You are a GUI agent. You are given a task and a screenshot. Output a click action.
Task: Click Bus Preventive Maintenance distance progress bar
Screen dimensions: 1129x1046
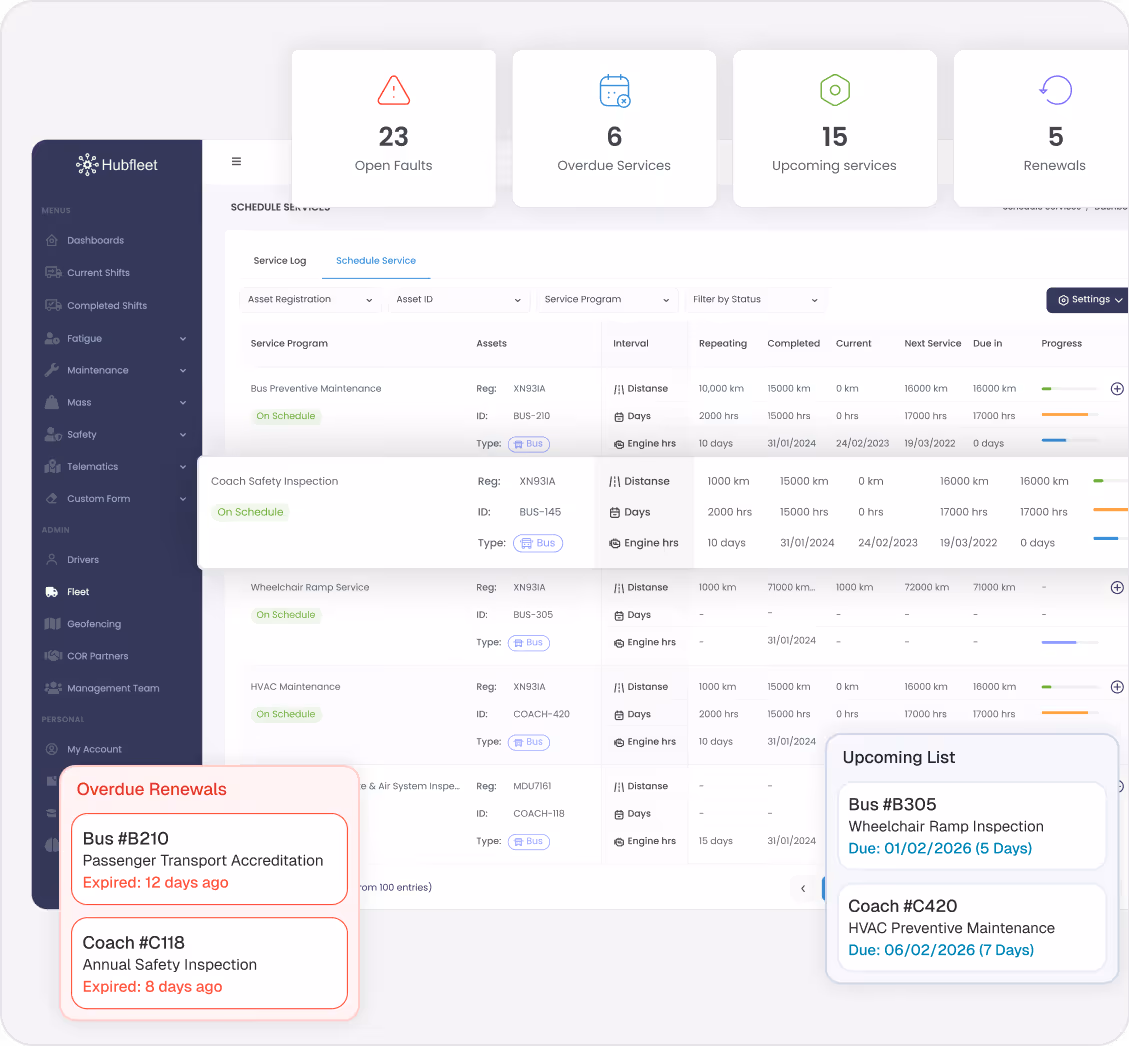tap(1070, 389)
